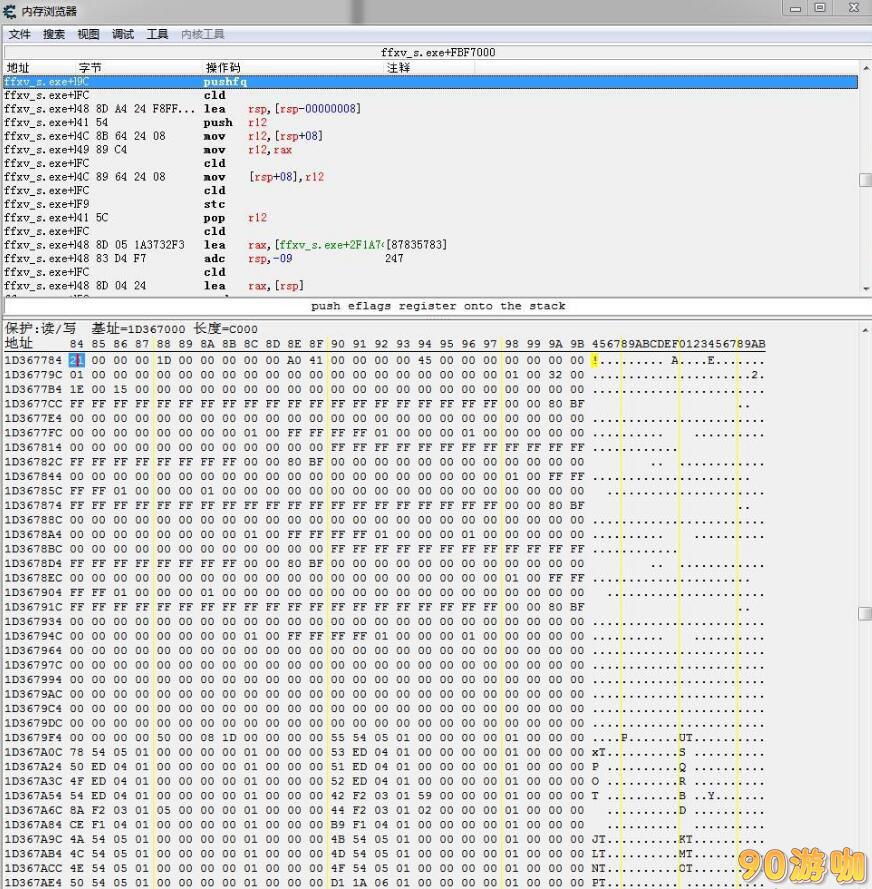Click hex address 1D367ACC

[x=33, y=868]
